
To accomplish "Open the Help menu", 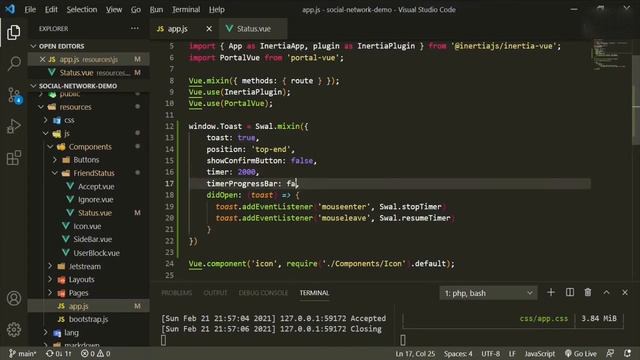I will point(217,9).
